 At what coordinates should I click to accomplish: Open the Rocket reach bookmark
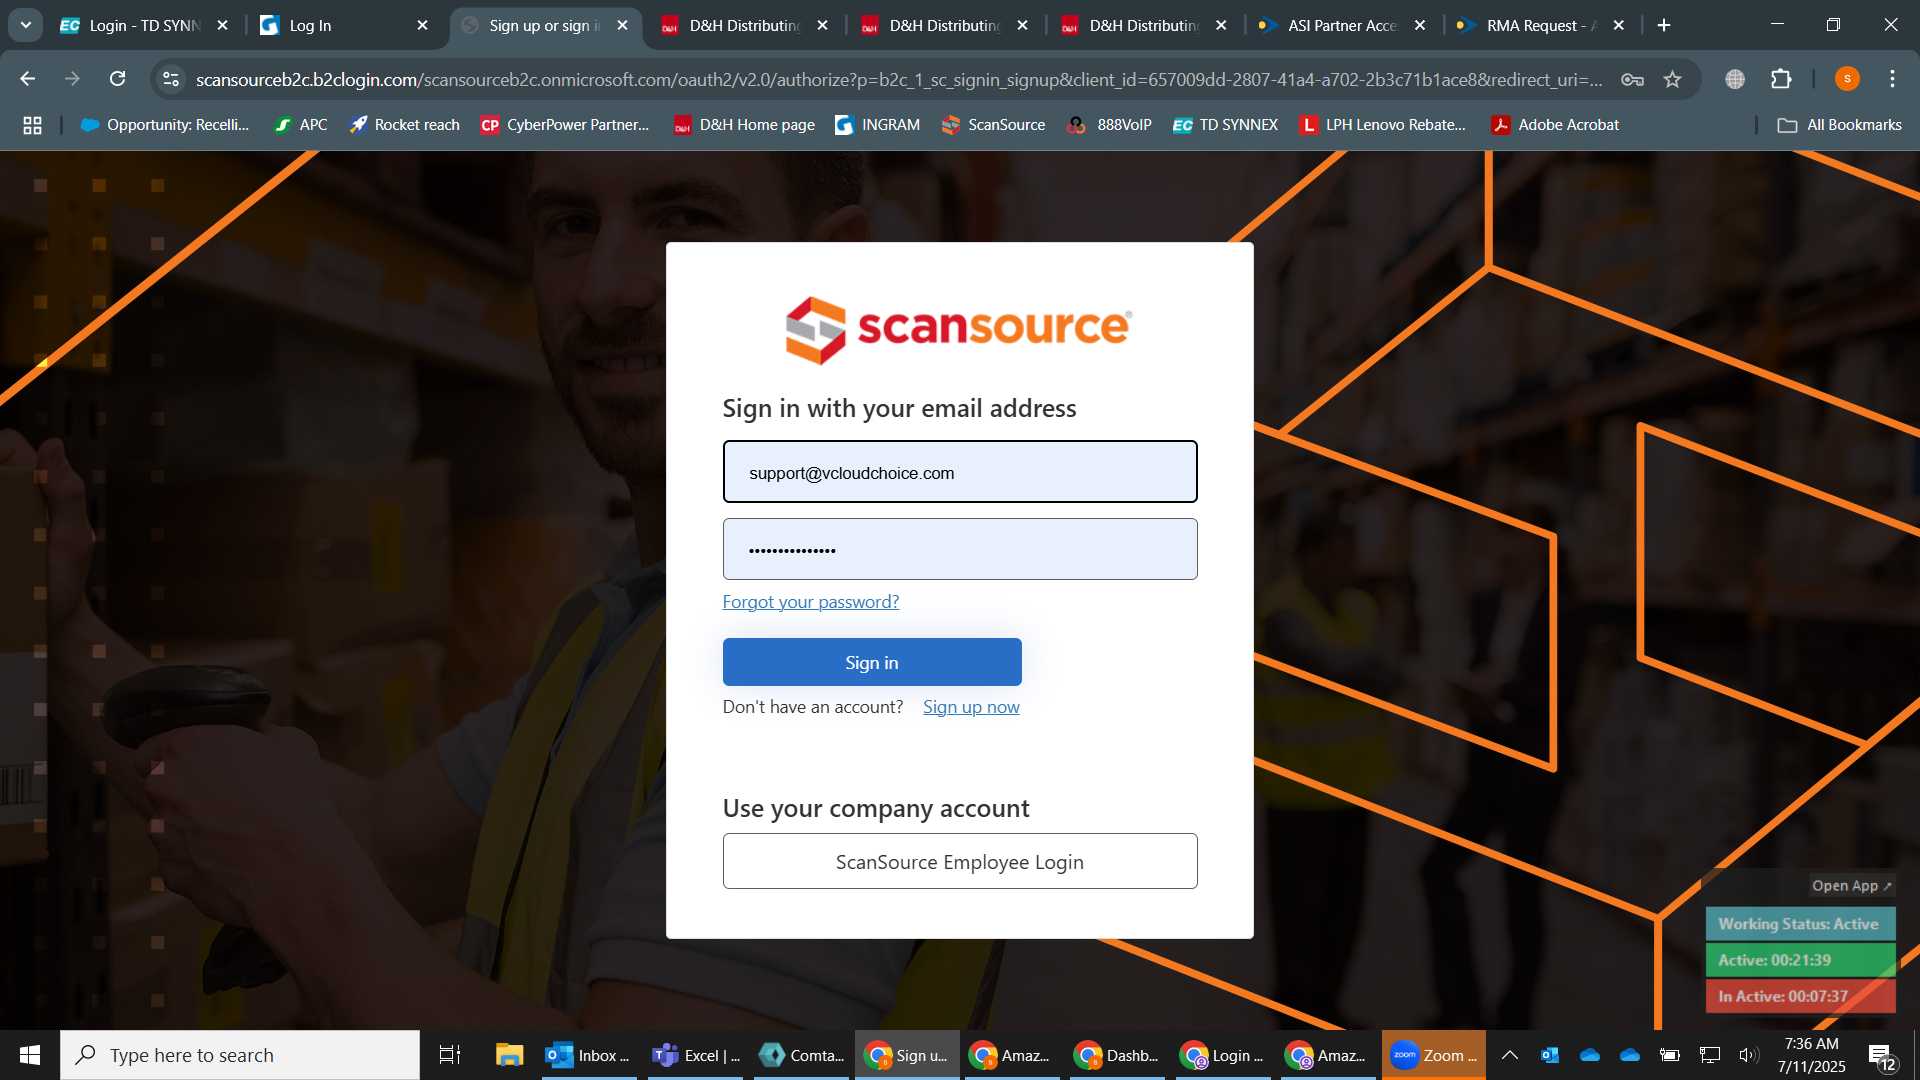[x=404, y=125]
